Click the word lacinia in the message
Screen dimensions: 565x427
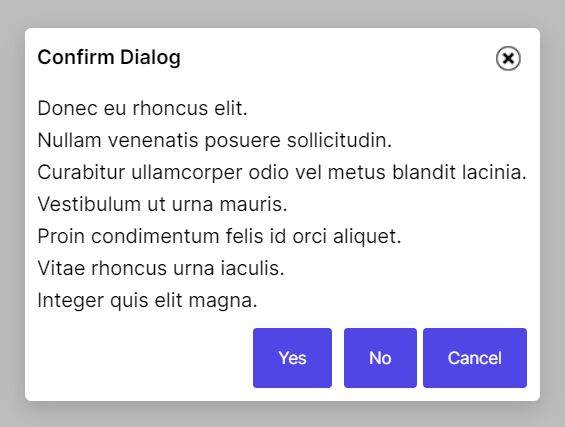coord(494,172)
